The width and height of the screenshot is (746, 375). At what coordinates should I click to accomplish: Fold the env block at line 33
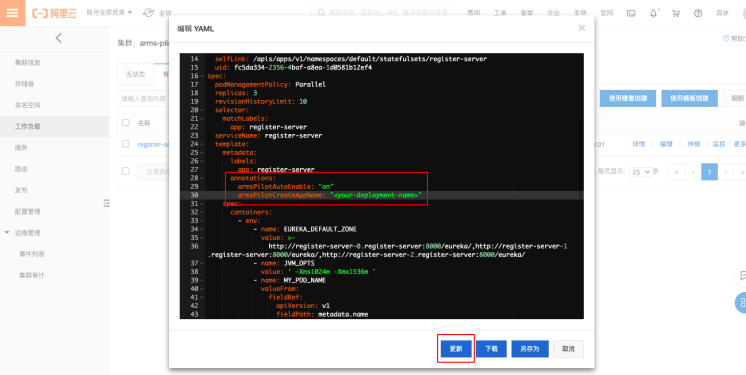(203, 220)
